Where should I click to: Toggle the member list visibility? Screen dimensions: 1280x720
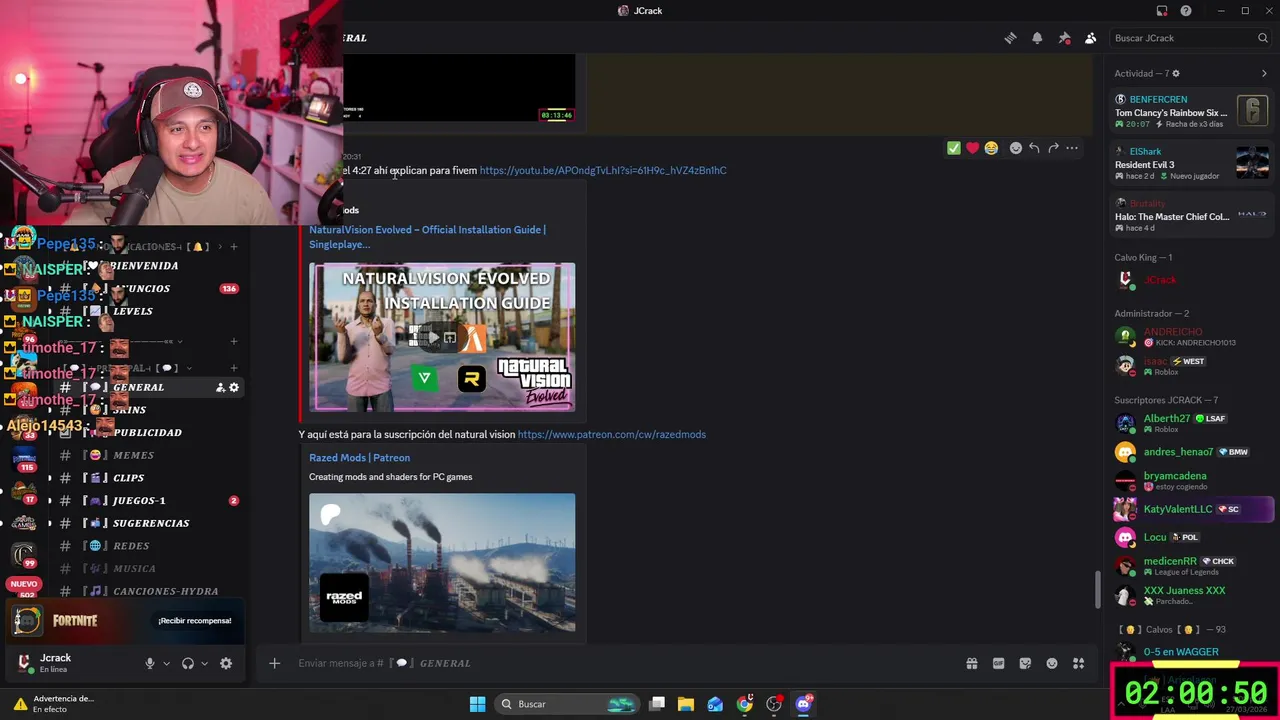(x=1091, y=38)
